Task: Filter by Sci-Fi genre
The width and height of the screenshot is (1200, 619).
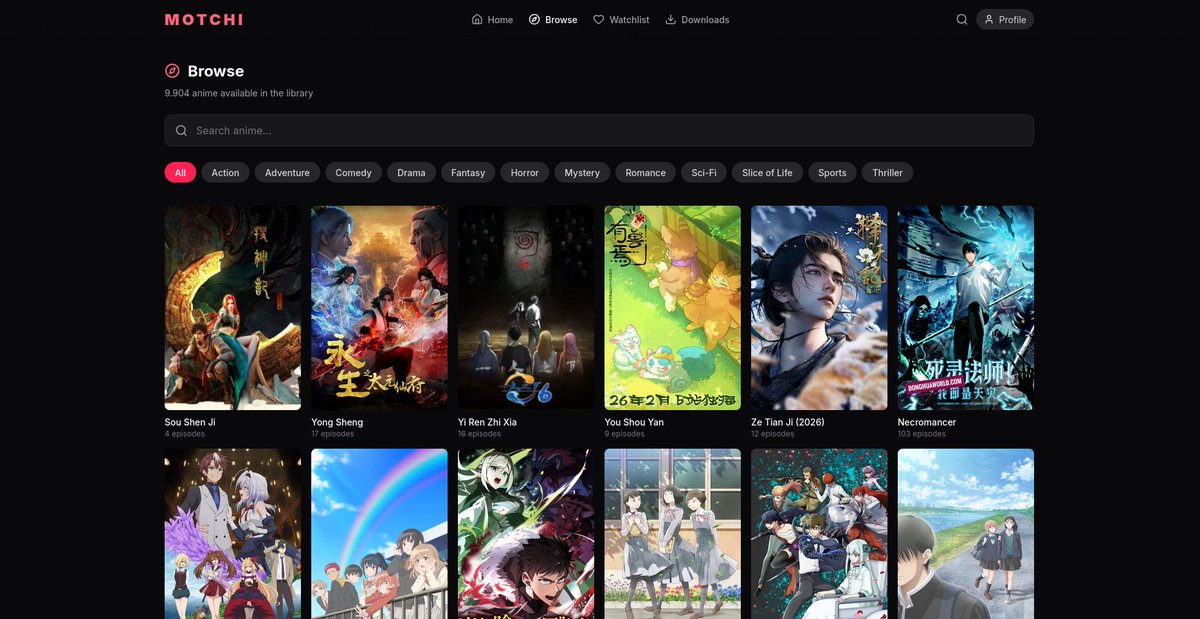Action: (704, 172)
